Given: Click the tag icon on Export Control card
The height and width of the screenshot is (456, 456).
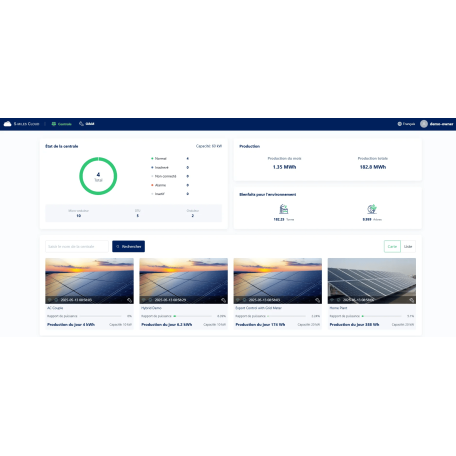Looking at the screenshot, I should (318, 300).
